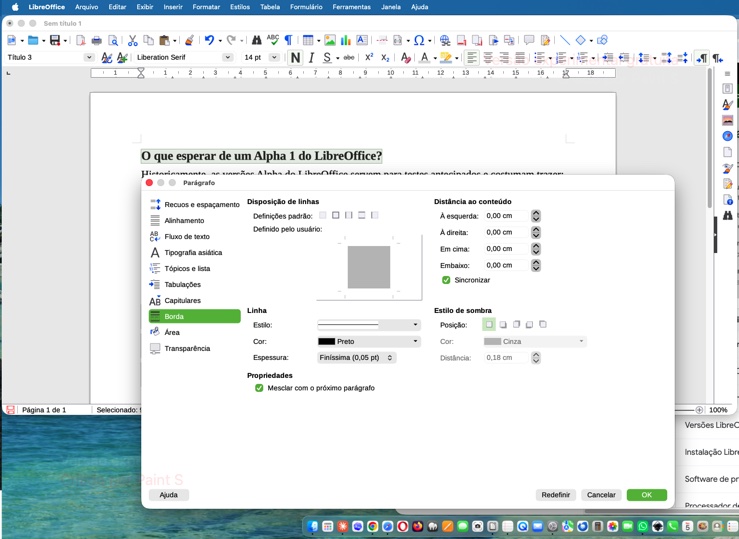Apply superscript X² formatting
The image size is (739, 539).
370,57
